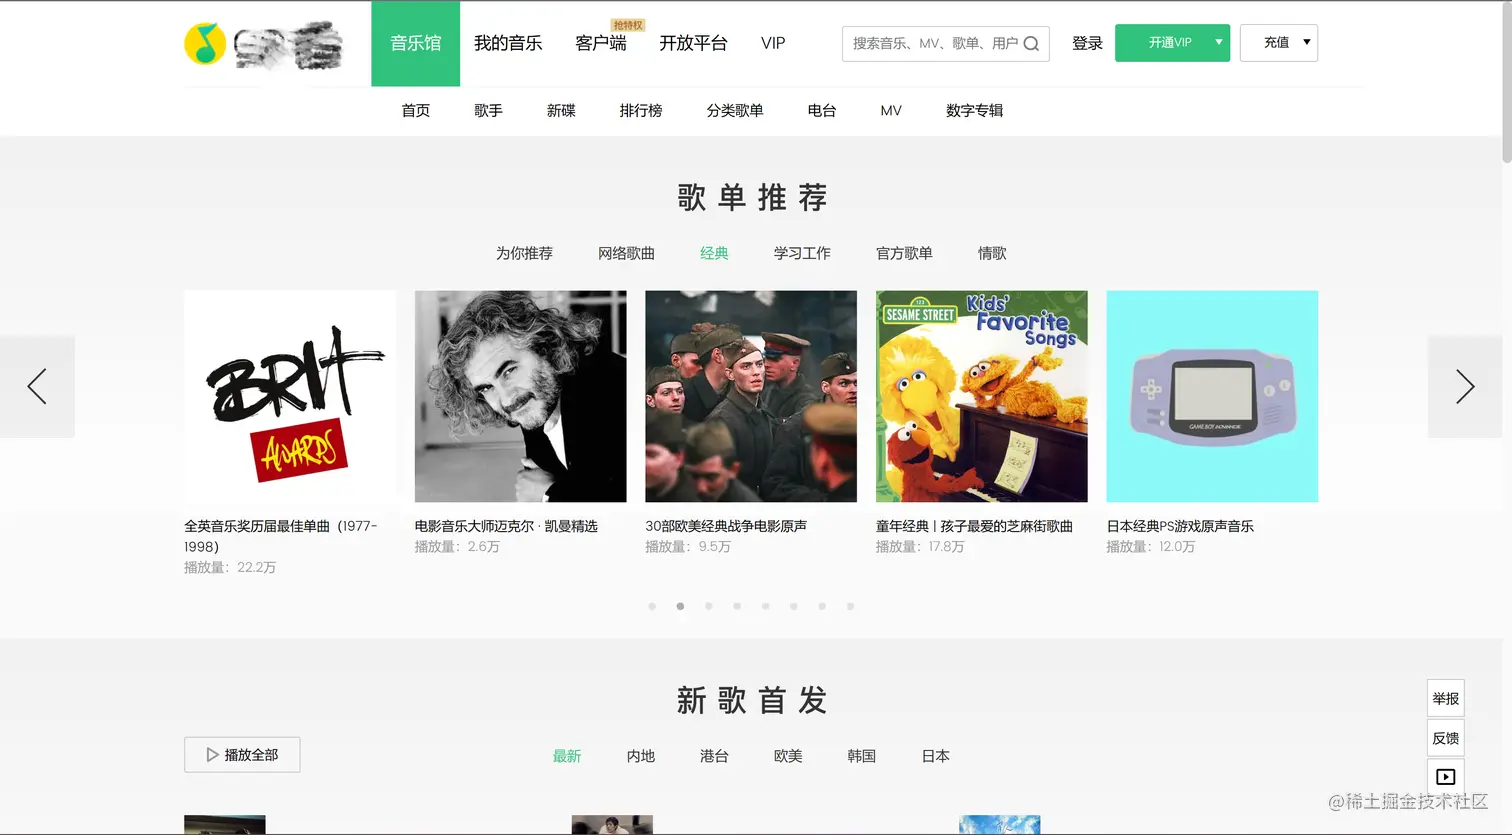1512x835 pixels.
Task: Select the 港台 new songs tab
Action: [x=714, y=757]
